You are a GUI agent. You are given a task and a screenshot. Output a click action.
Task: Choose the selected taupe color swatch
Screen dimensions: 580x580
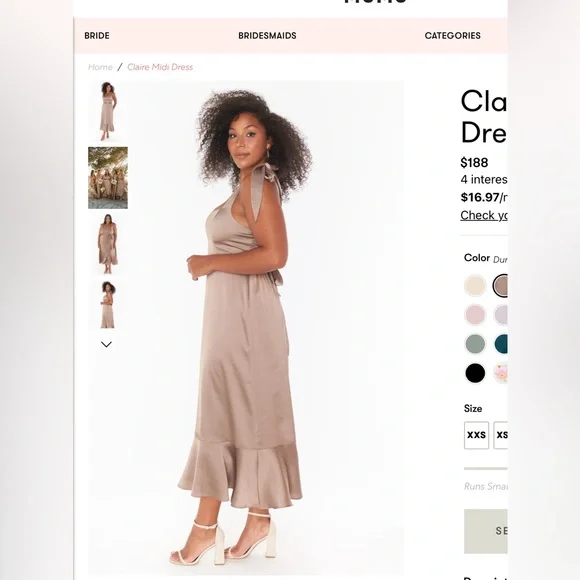point(500,286)
